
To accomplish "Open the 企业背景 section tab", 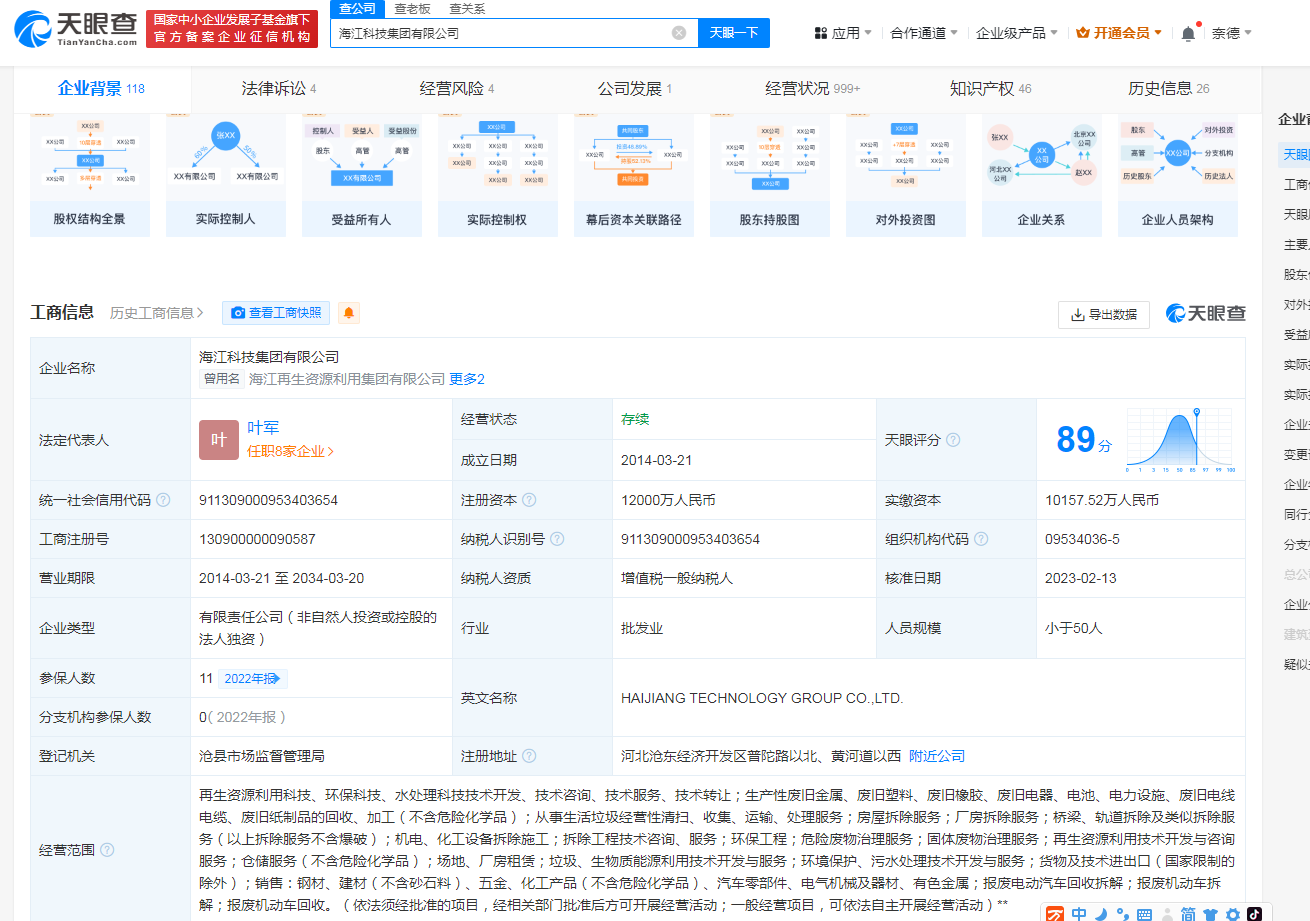I will coord(102,89).
